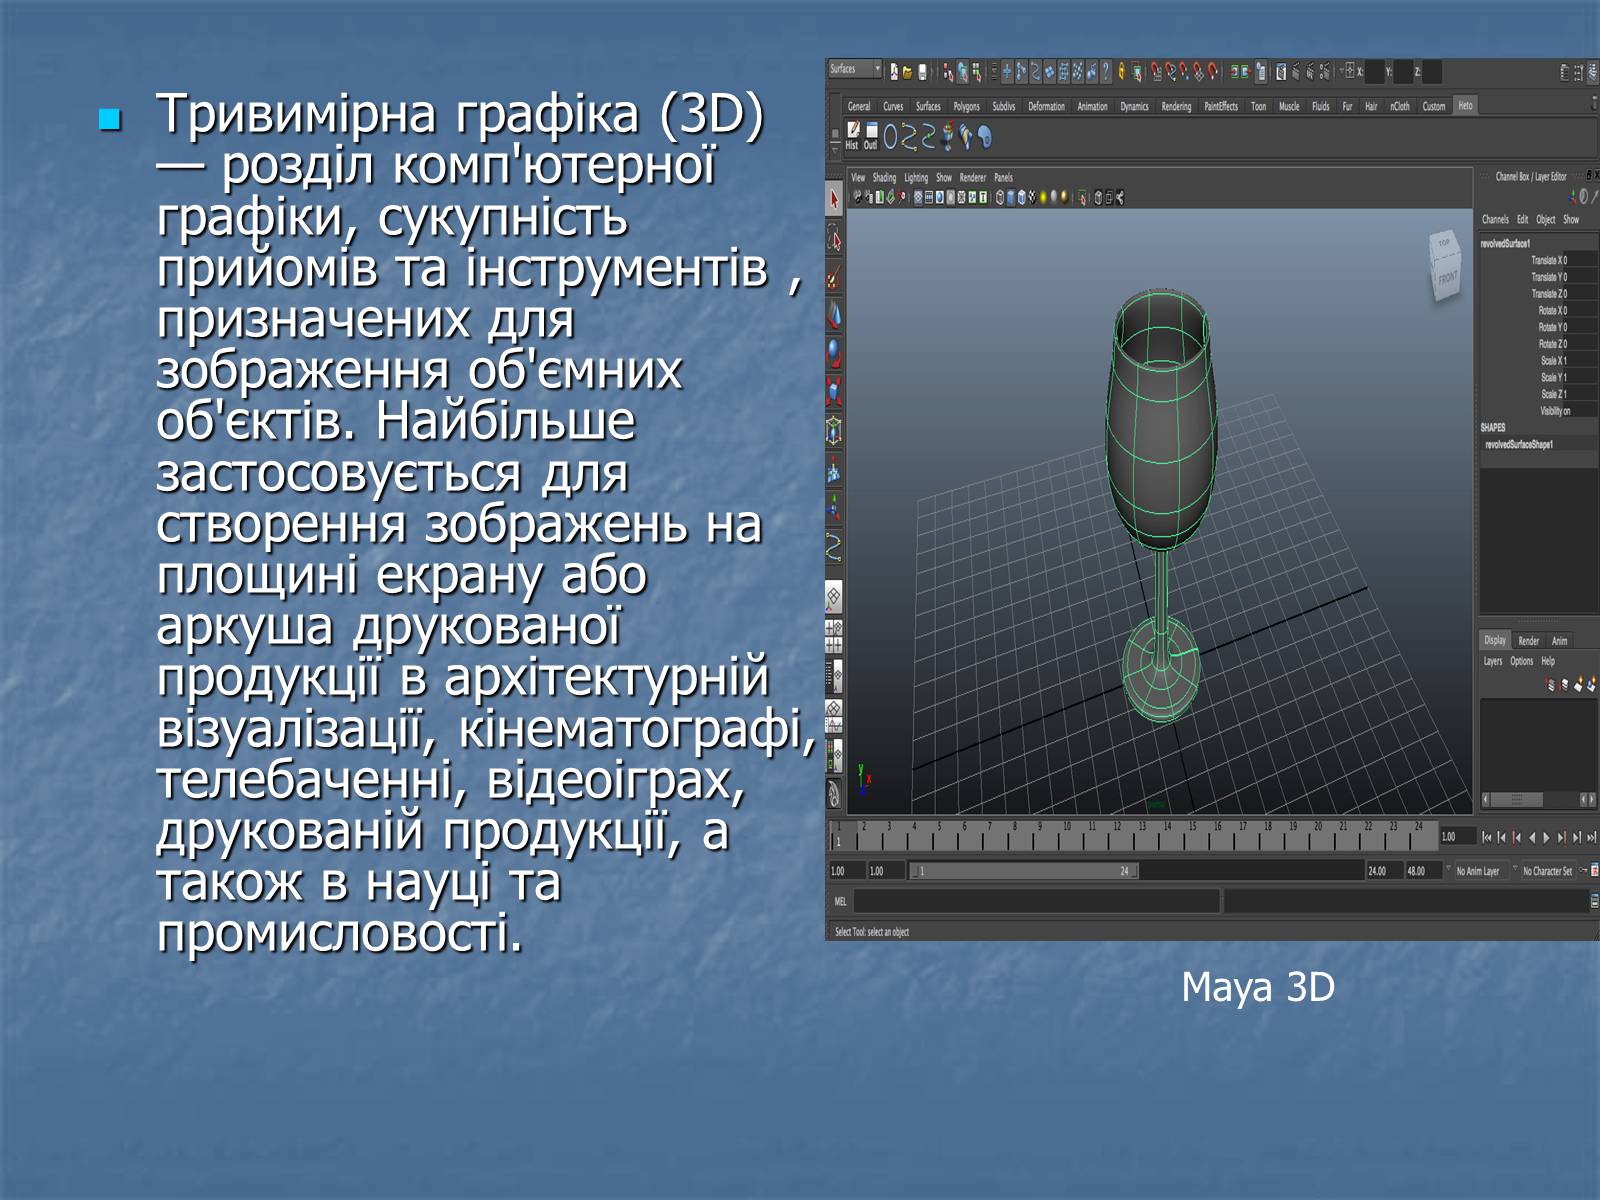
Task: Click the open scene folder icon
Action: click(907, 71)
